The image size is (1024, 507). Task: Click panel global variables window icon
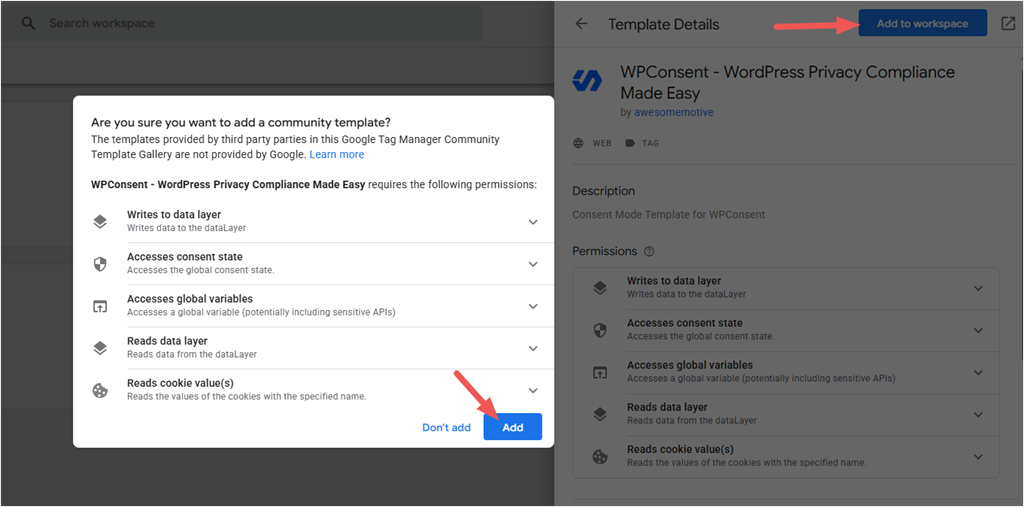(600, 372)
